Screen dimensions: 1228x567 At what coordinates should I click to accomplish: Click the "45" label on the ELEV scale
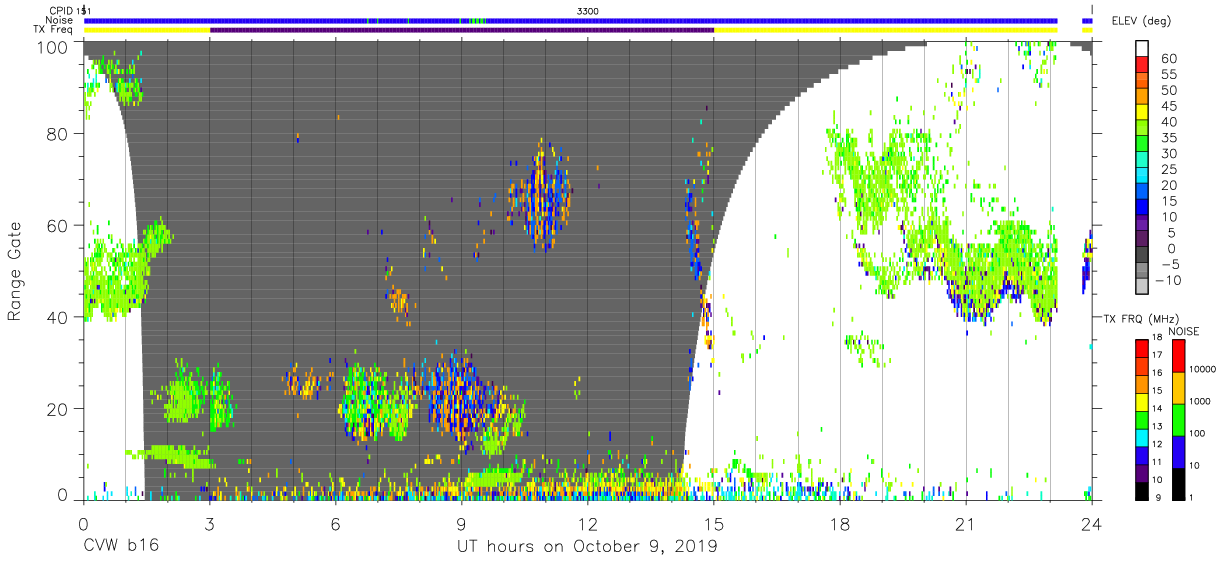[x=1168, y=106]
